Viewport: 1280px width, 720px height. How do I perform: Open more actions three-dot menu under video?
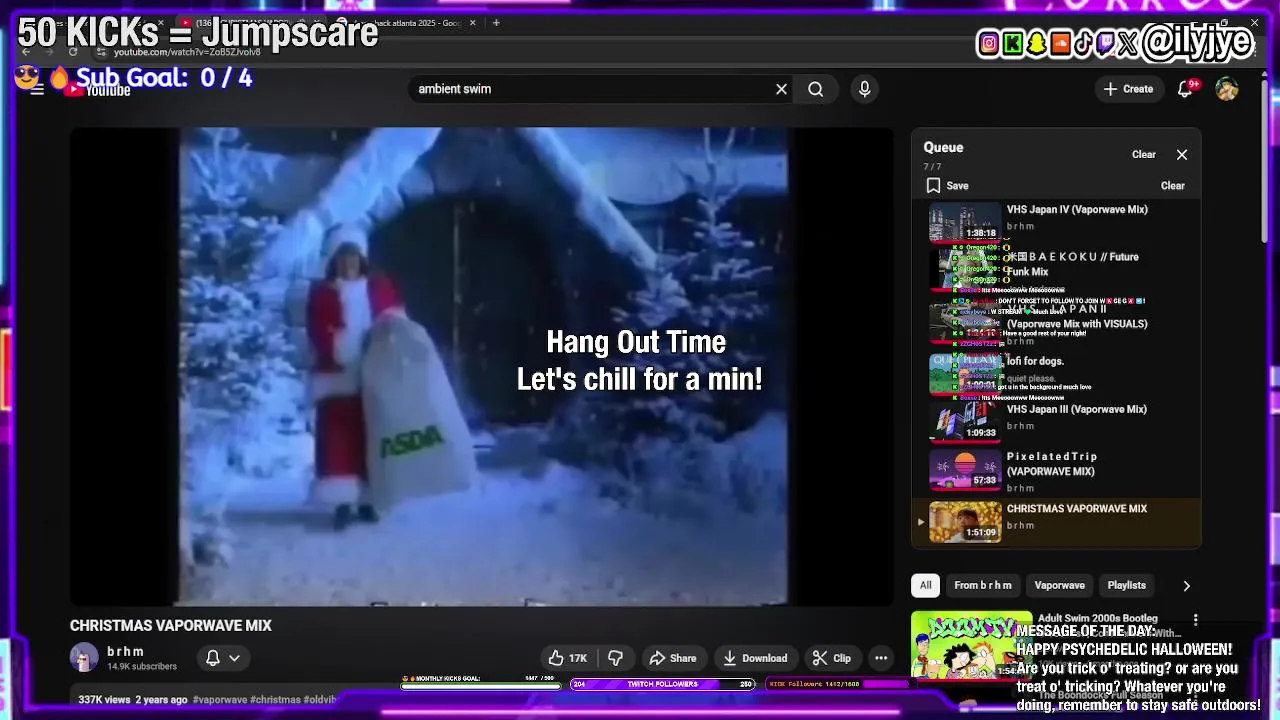coord(881,658)
